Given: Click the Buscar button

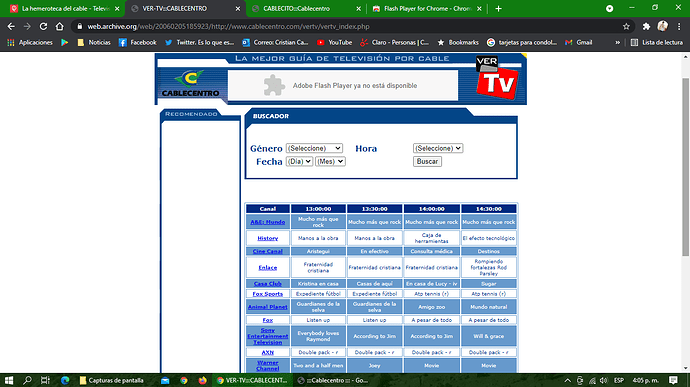Looking at the screenshot, I should [x=427, y=162].
